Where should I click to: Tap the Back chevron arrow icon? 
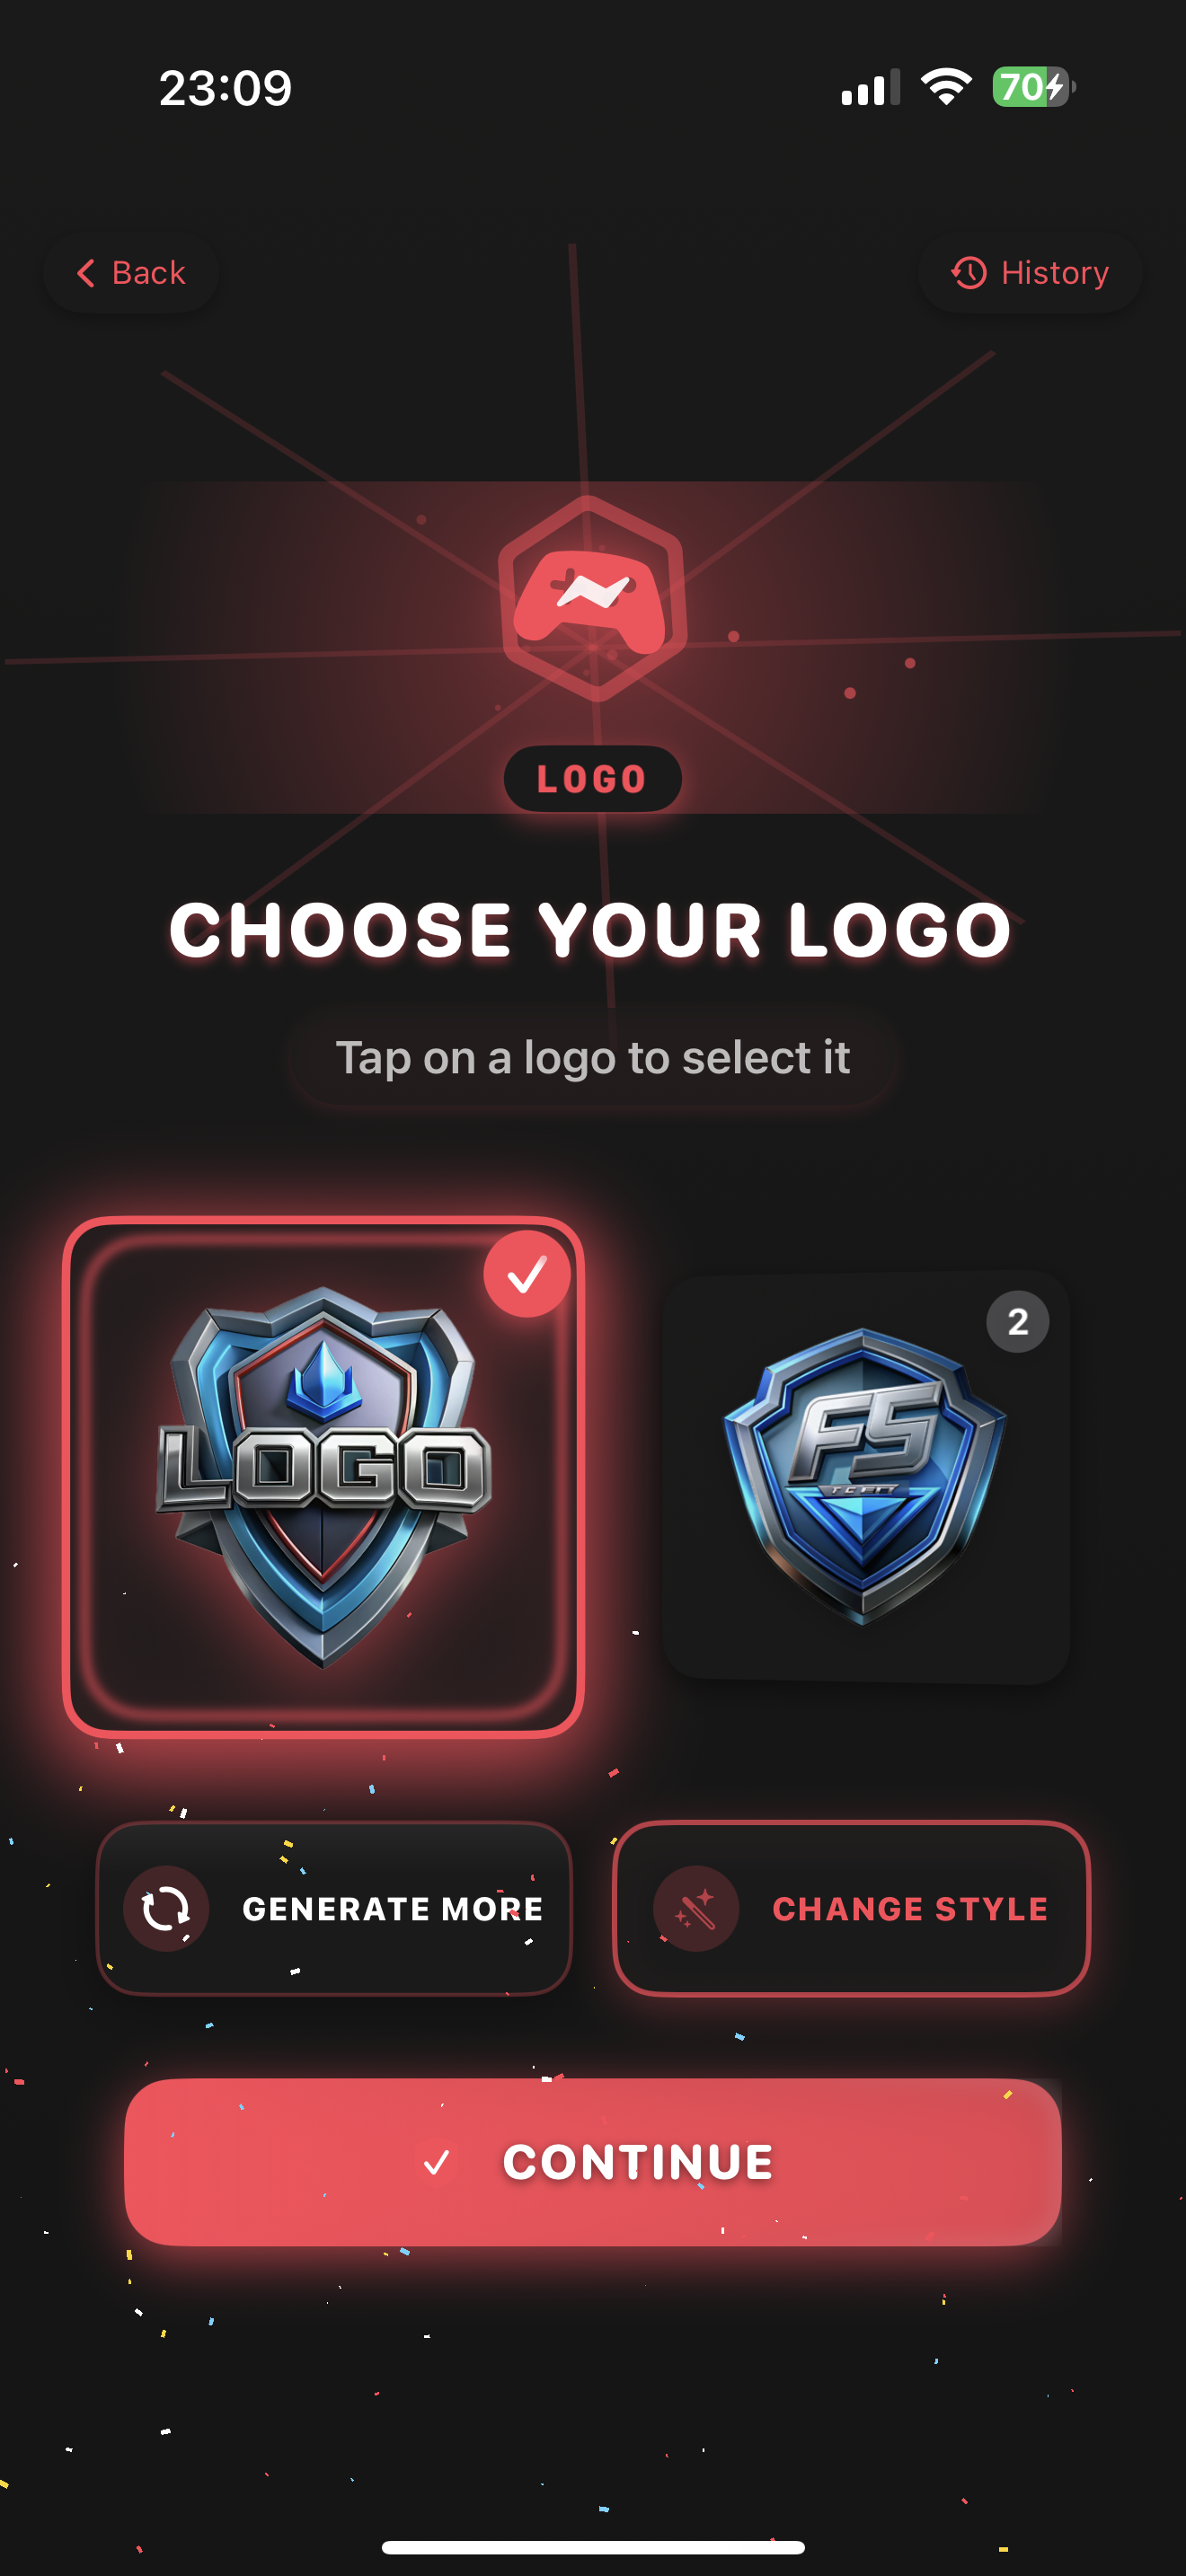point(86,273)
